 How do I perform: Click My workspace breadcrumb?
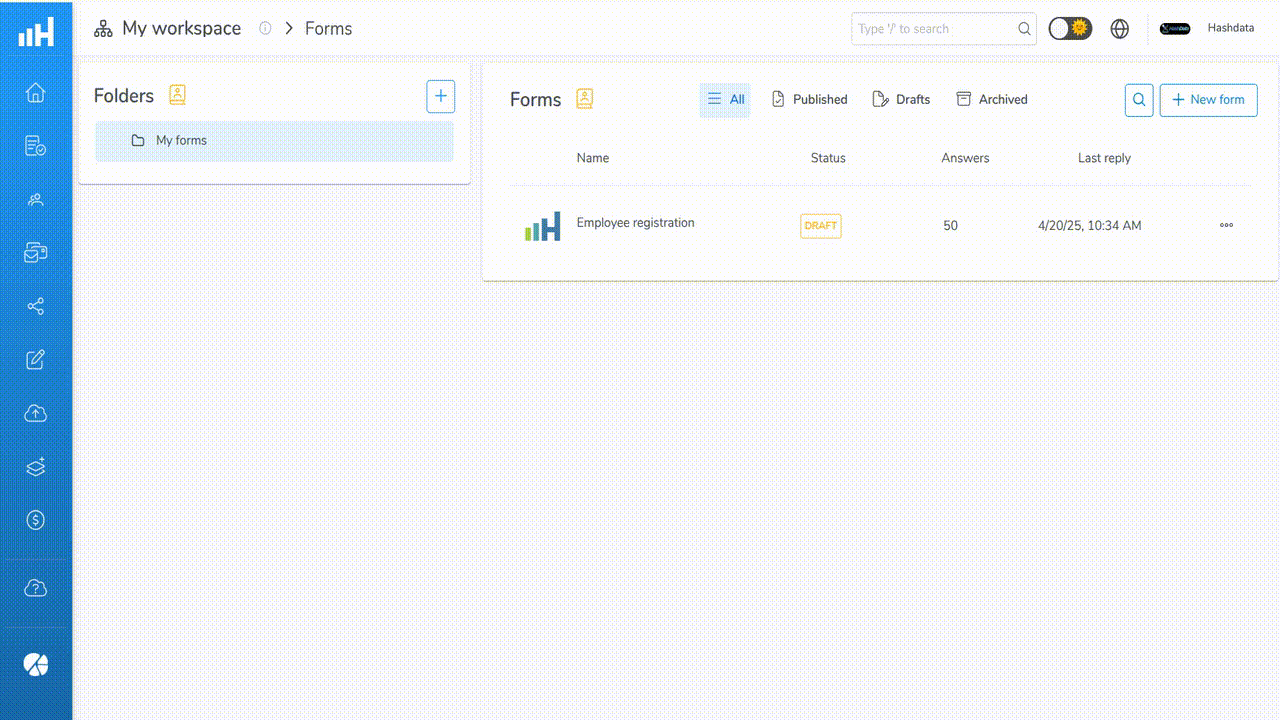(x=182, y=29)
